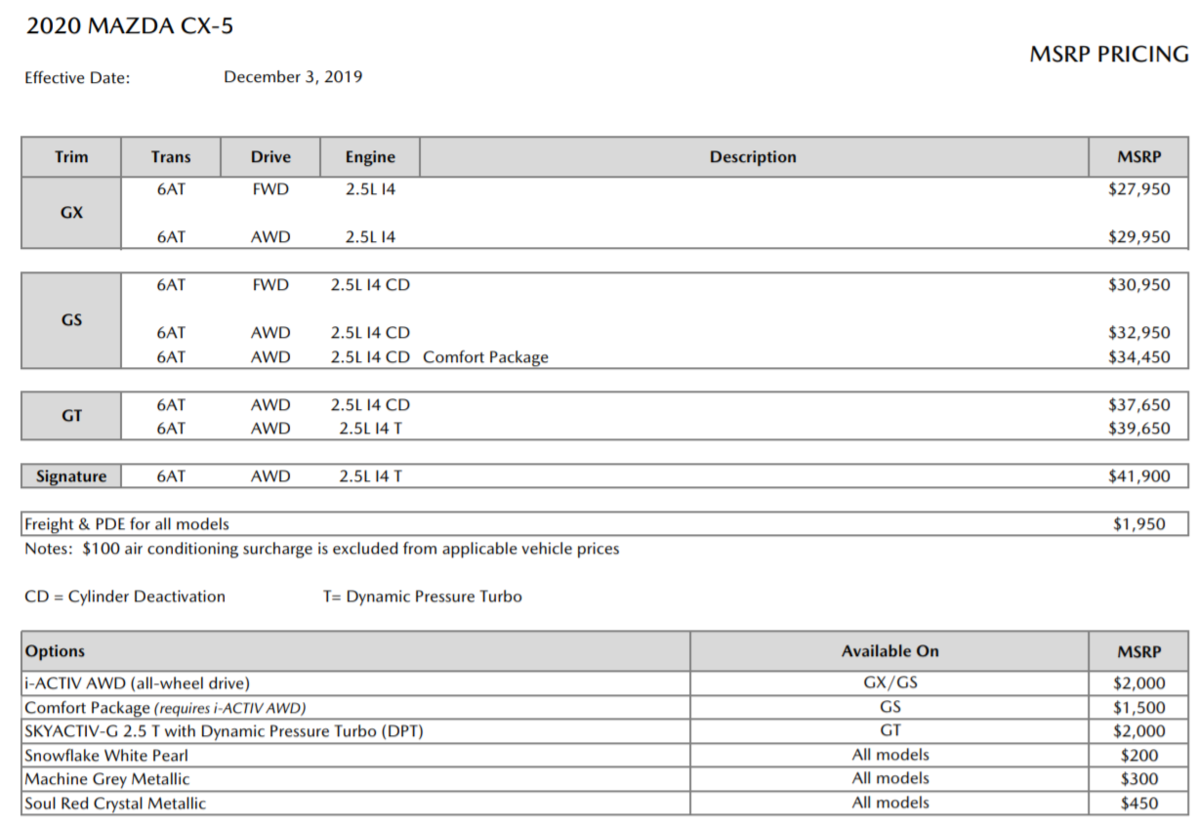Click the 'Options' table header
Screen dimensions: 1200x828
coord(355,651)
